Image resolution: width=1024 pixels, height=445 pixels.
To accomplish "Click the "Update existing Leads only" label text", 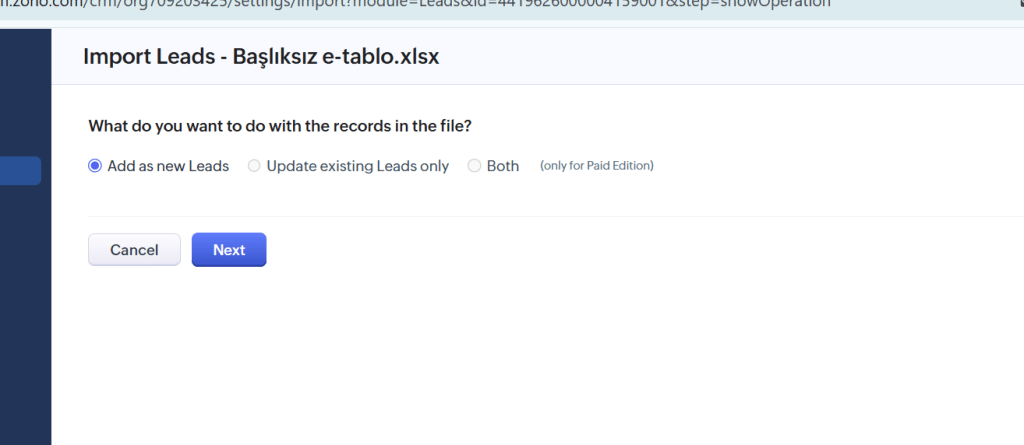I will coord(357,166).
